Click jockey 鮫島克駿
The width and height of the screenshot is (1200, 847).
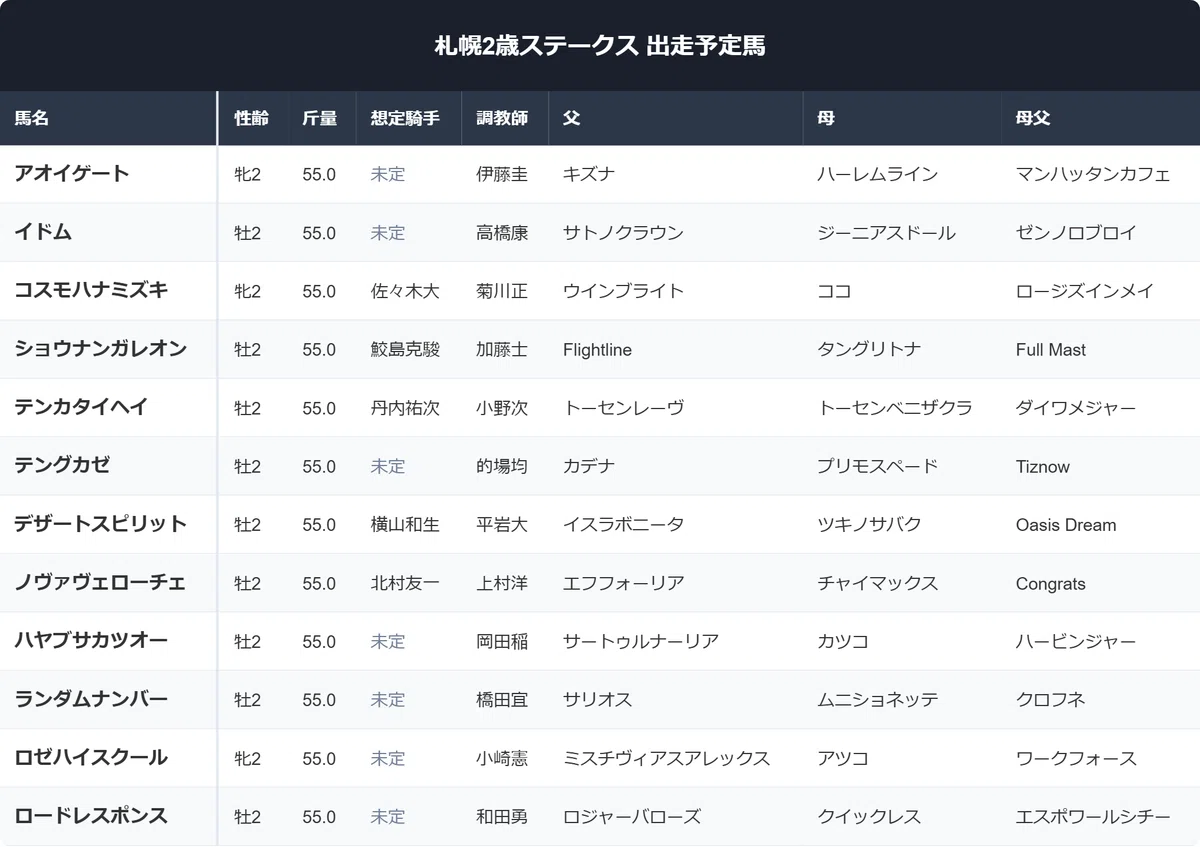[405, 350]
